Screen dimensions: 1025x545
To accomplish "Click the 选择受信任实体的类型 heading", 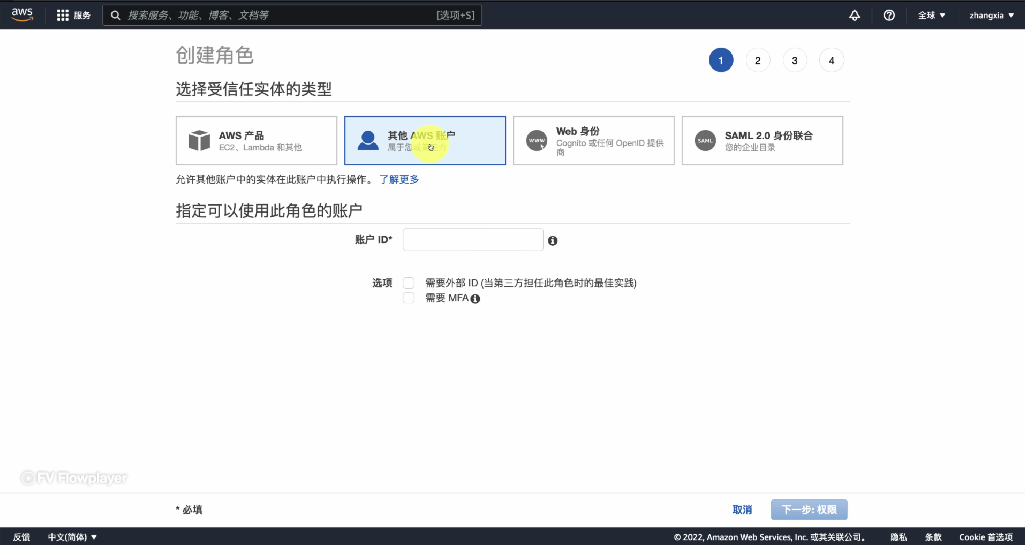I will [254, 89].
